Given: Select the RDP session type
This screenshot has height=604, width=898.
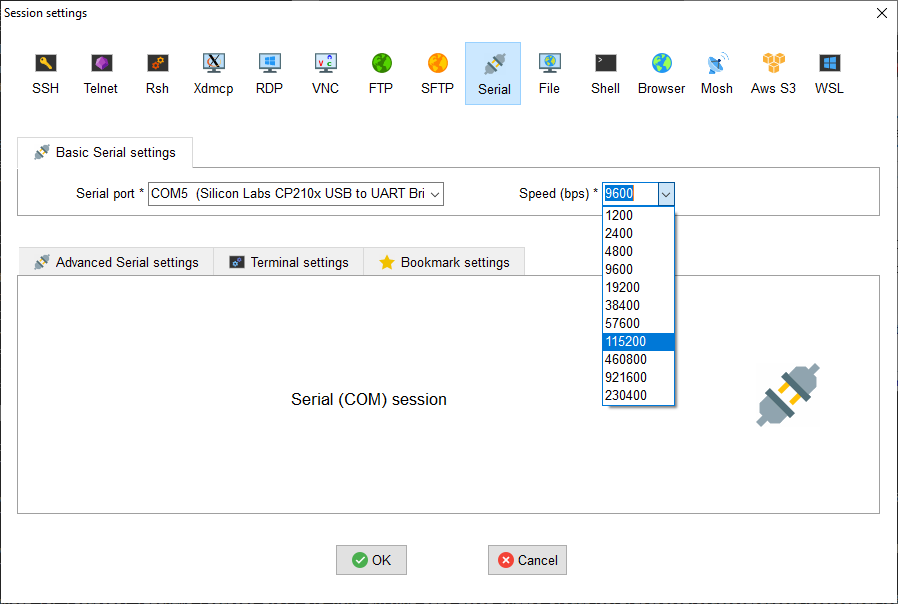Looking at the screenshot, I should [x=269, y=73].
